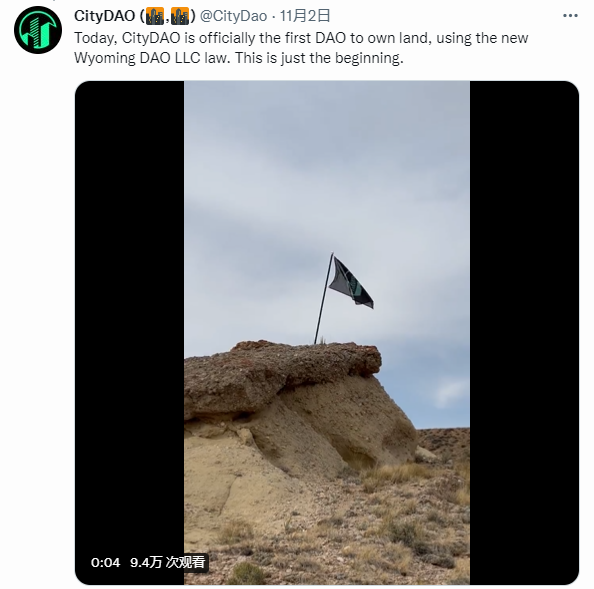Click the first cityscape emoji in name
Viewport: 594px width, 589px height.
pos(155,16)
